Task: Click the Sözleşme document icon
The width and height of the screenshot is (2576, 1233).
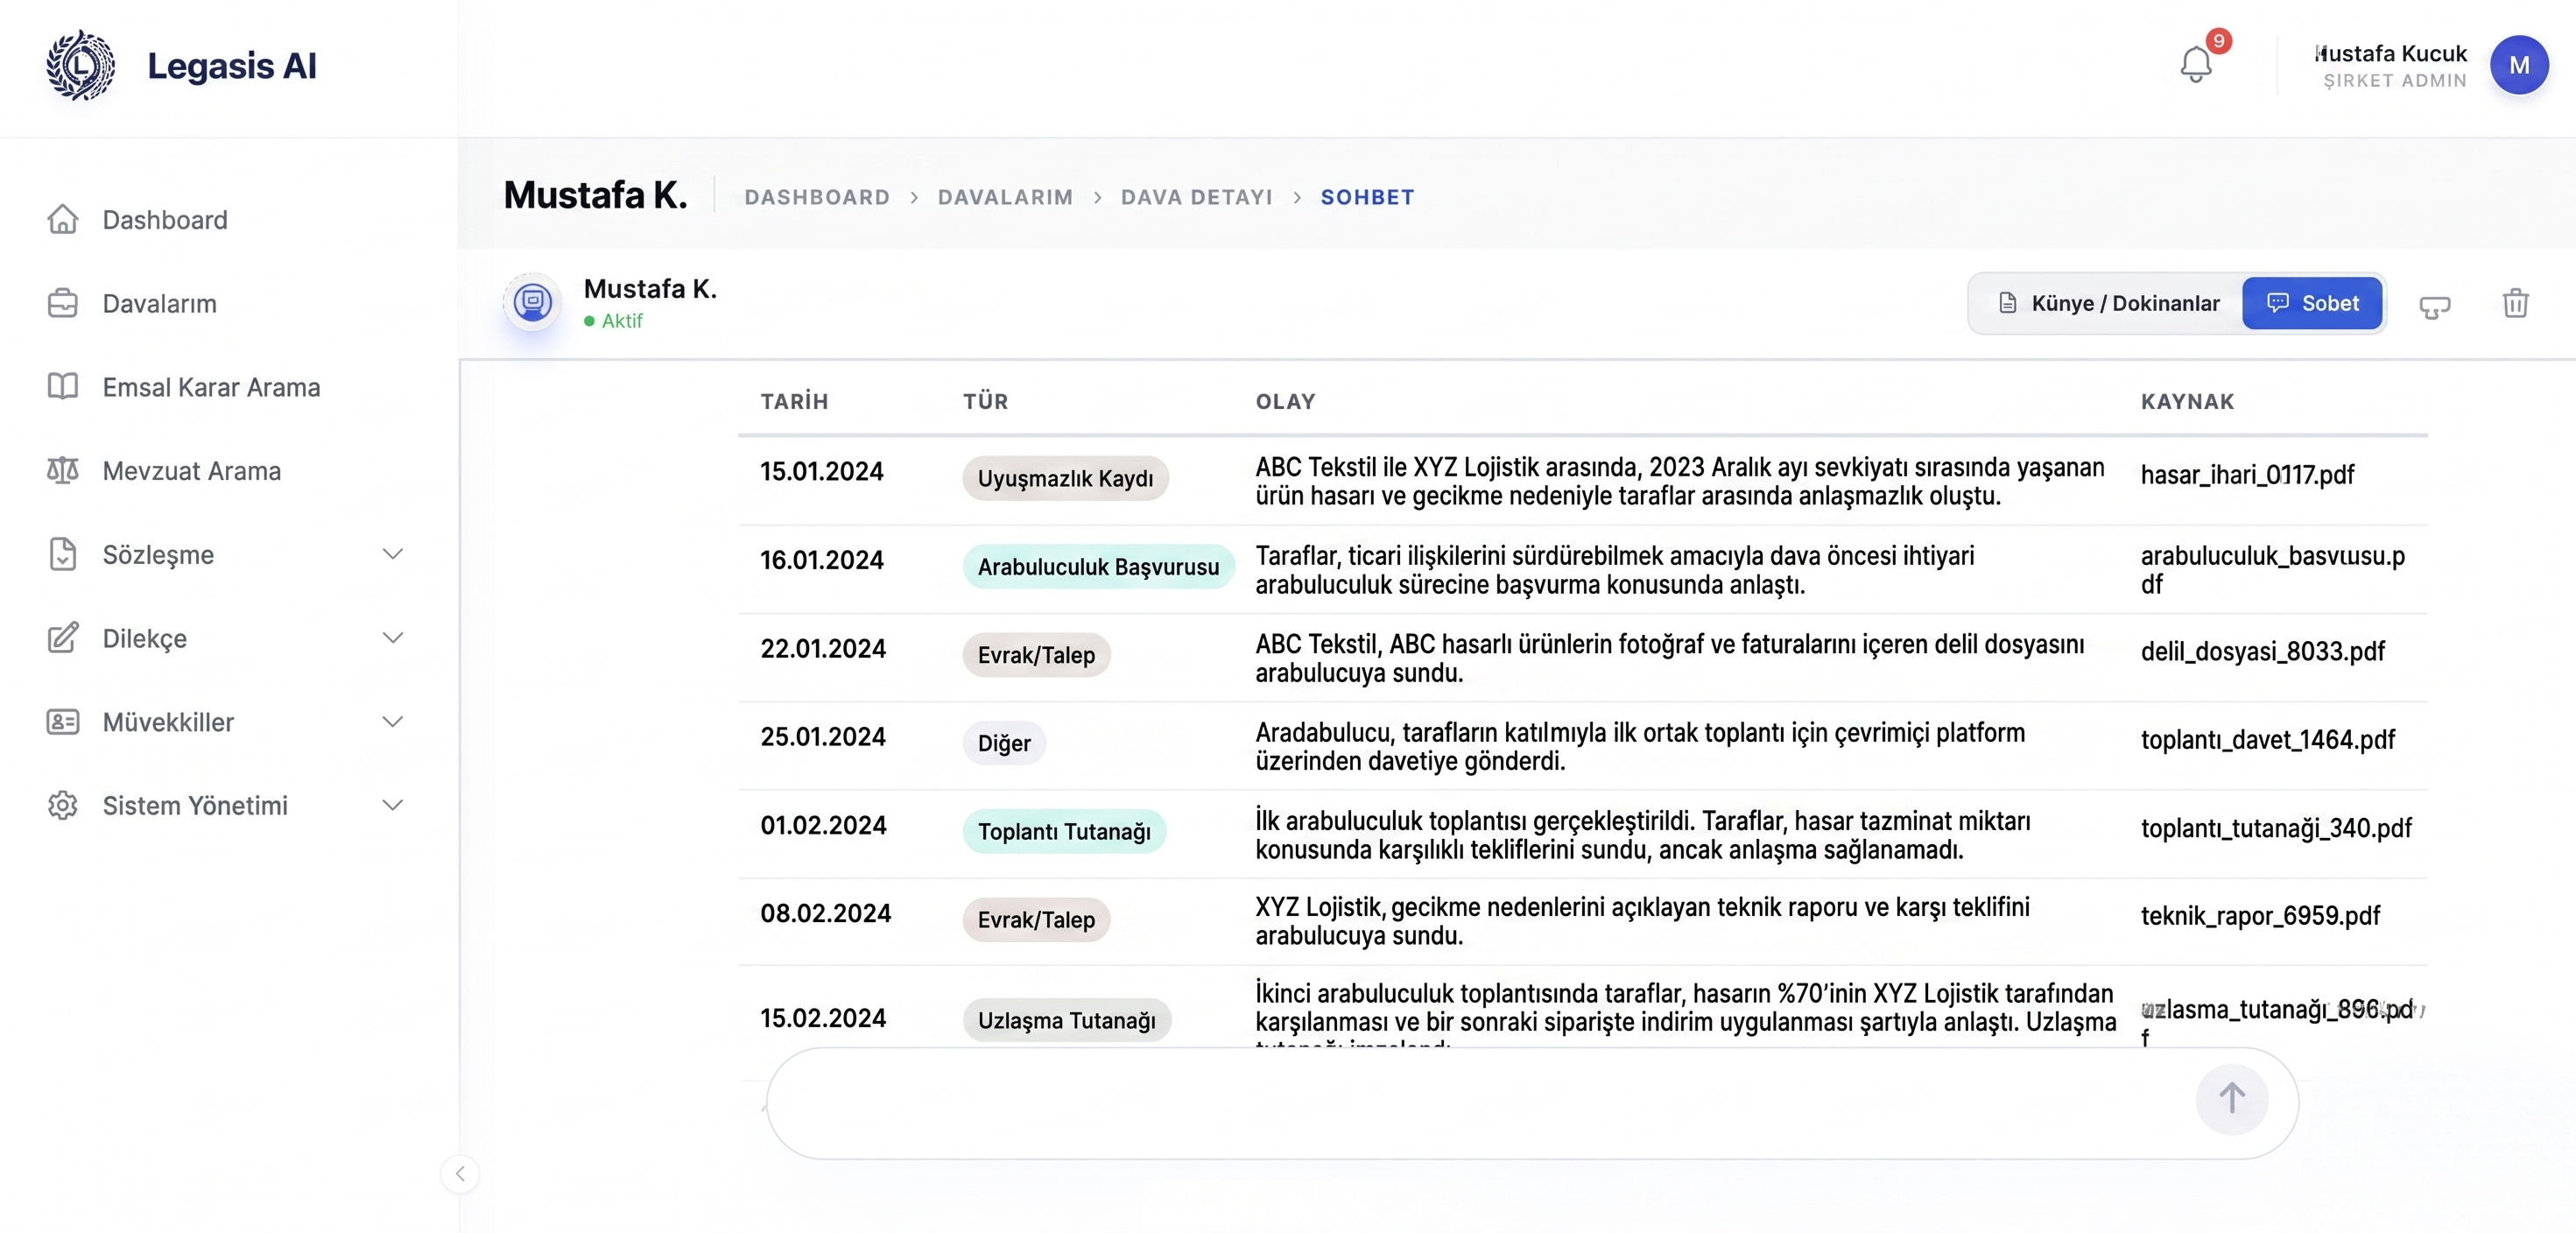Action: click(x=63, y=554)
